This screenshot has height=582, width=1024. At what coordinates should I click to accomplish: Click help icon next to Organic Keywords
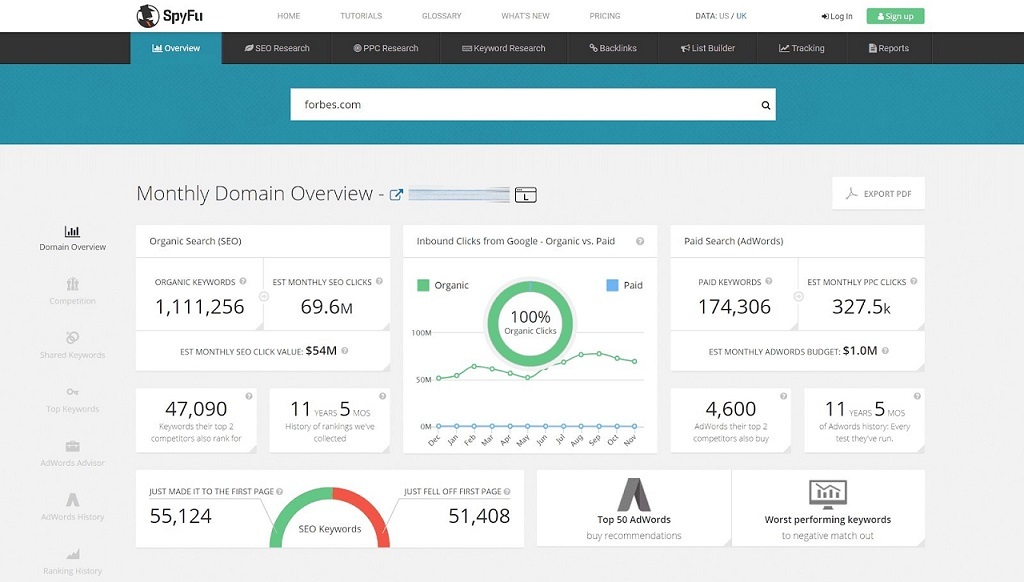[243, 282]
